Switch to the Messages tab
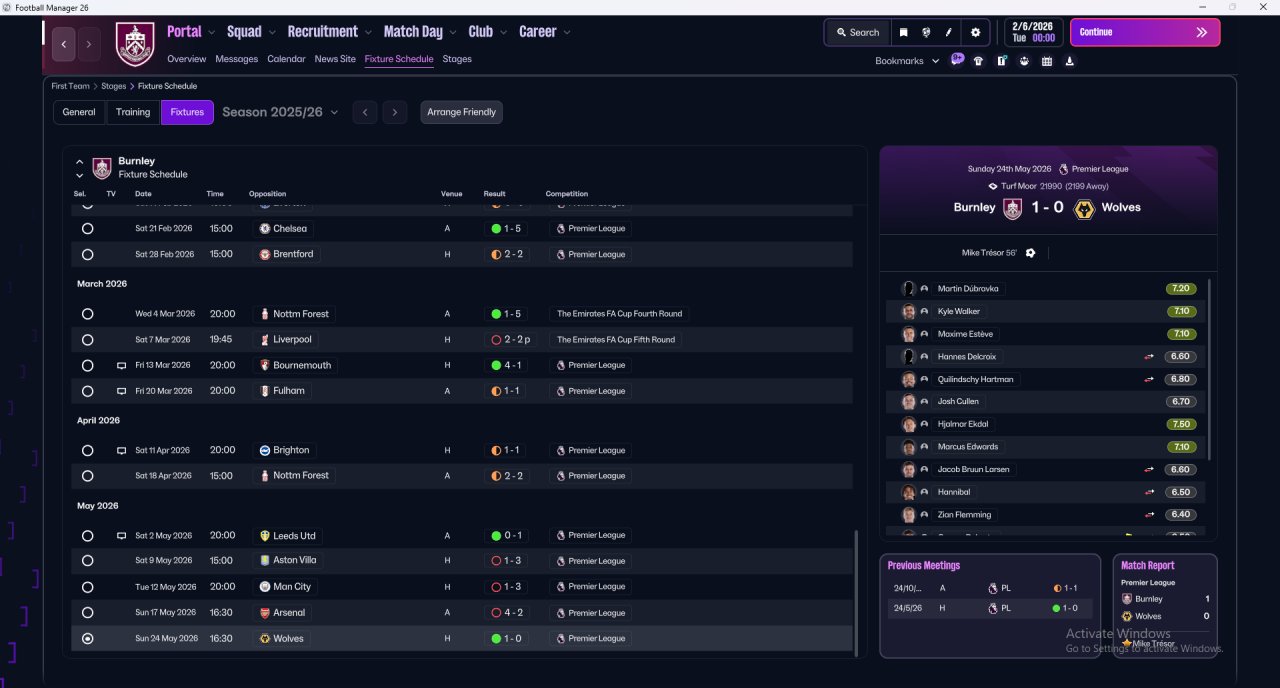 (x=236, y=59)
